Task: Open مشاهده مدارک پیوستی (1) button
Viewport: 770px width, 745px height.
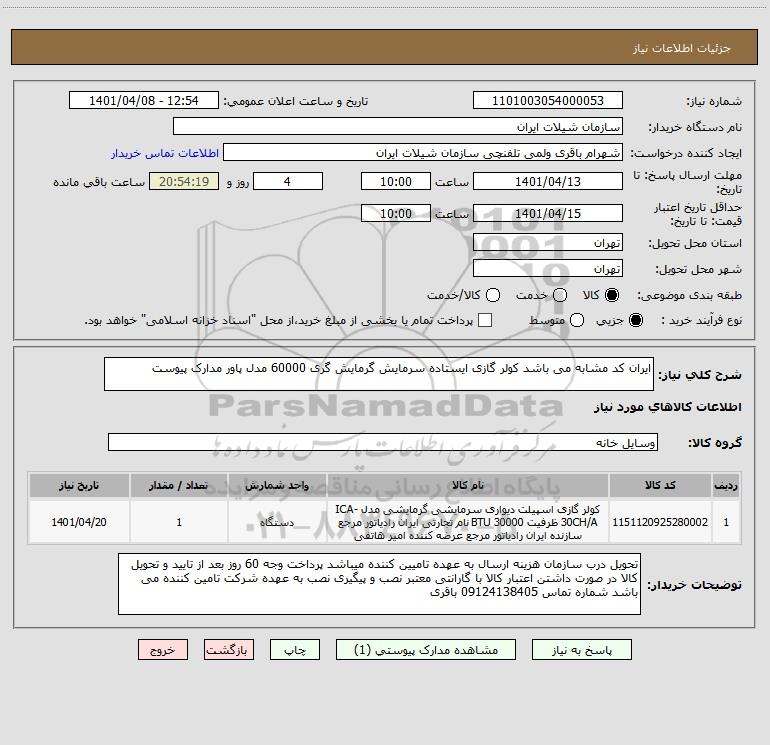Action: click(x=426, y=650)
